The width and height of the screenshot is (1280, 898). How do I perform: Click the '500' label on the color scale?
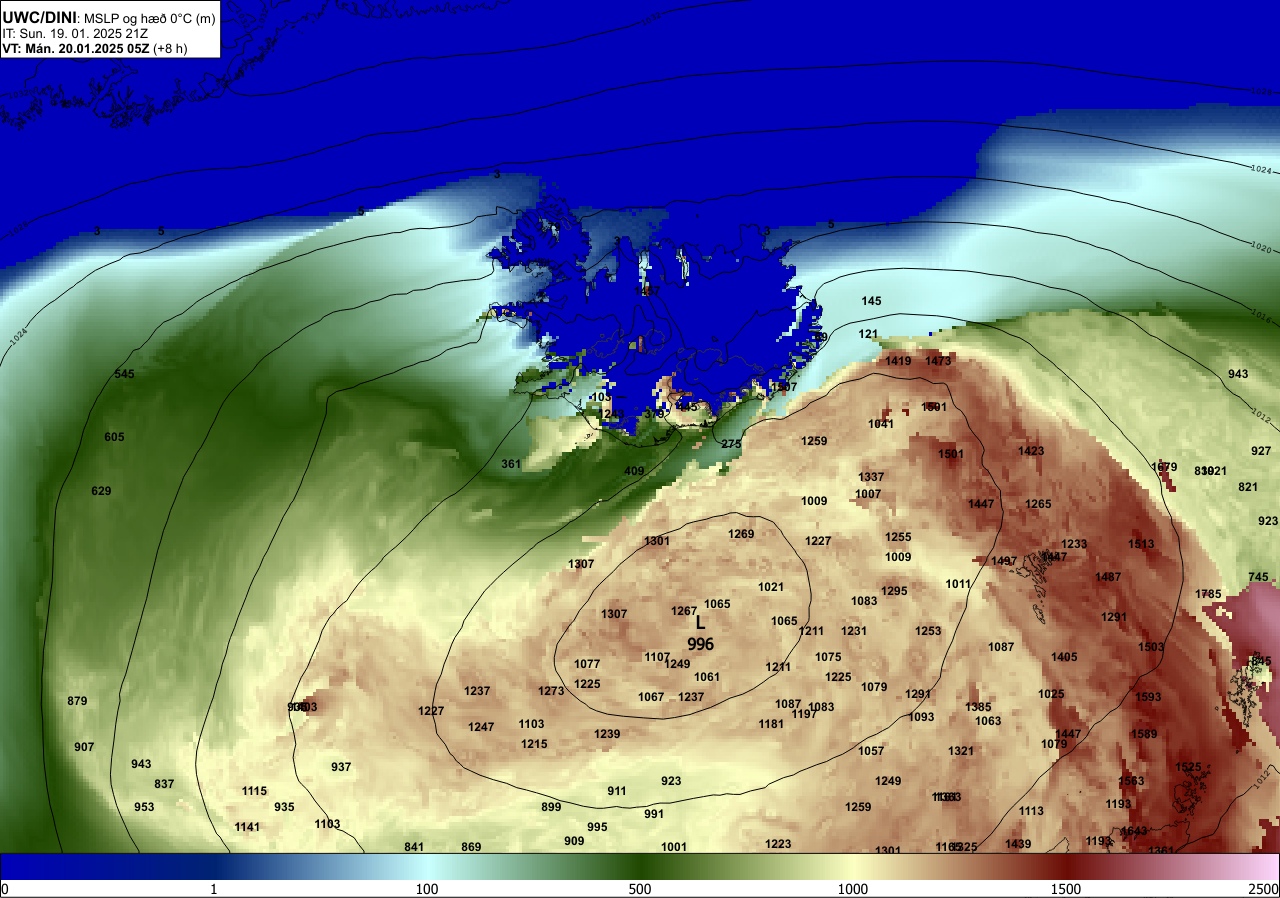(640, 889)
